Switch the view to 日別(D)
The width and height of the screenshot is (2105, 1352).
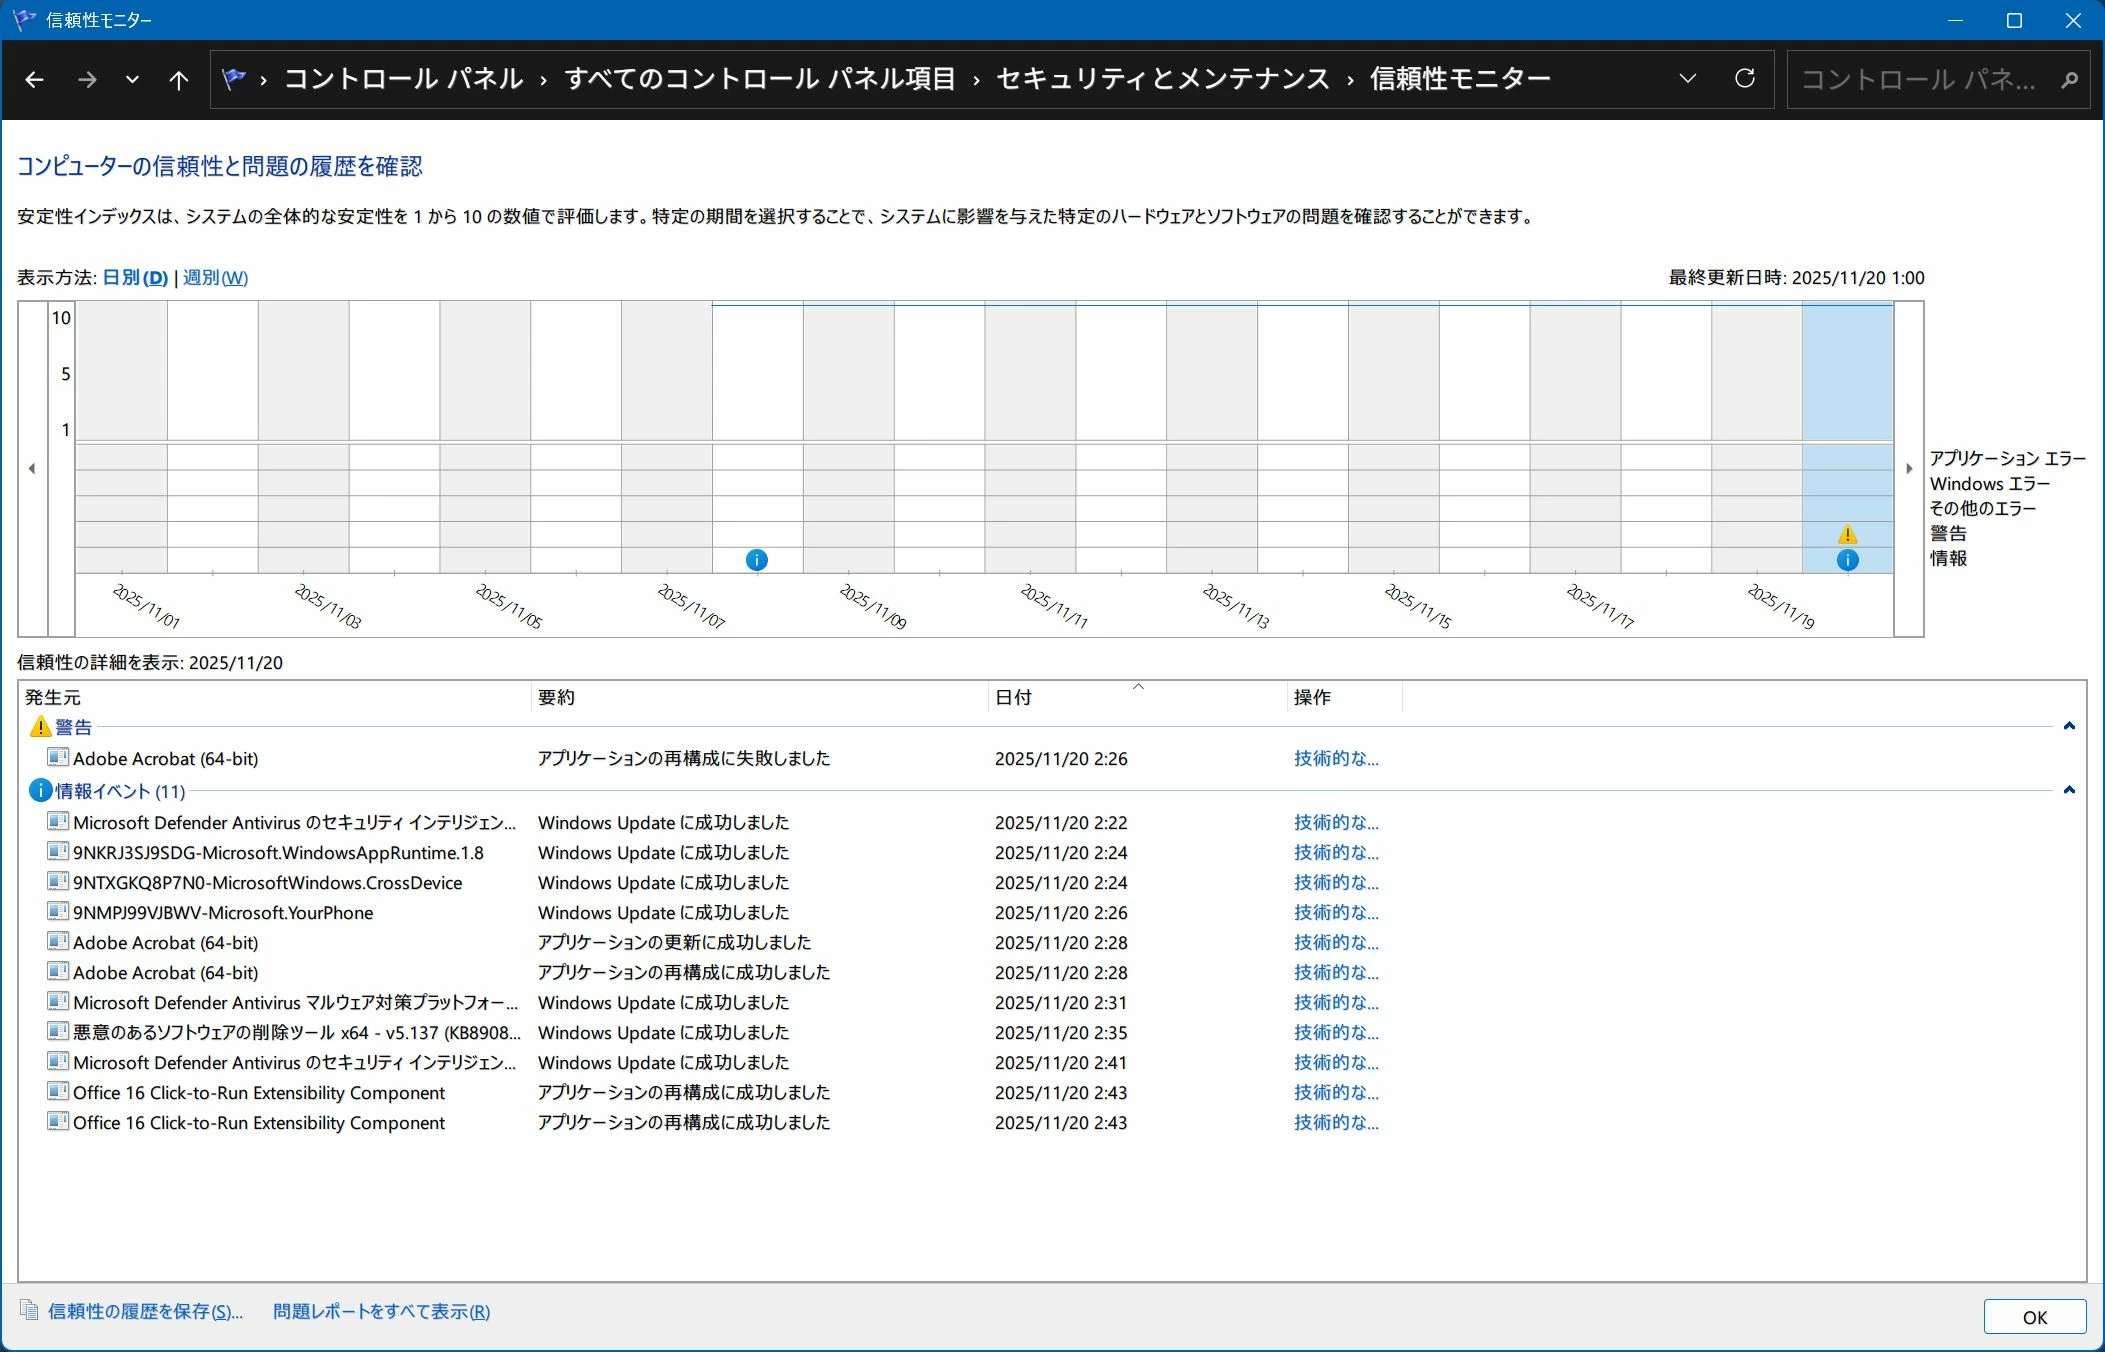135,278
